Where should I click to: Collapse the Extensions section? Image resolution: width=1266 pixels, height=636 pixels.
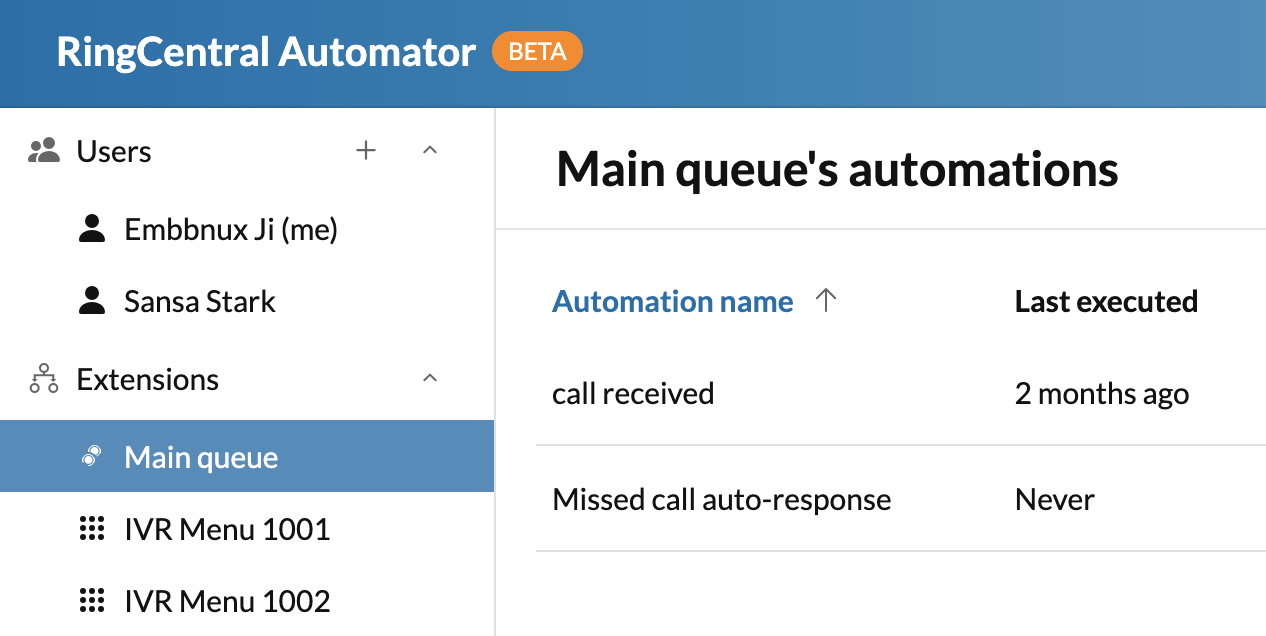pyautogui.click(x=429, y=377)
